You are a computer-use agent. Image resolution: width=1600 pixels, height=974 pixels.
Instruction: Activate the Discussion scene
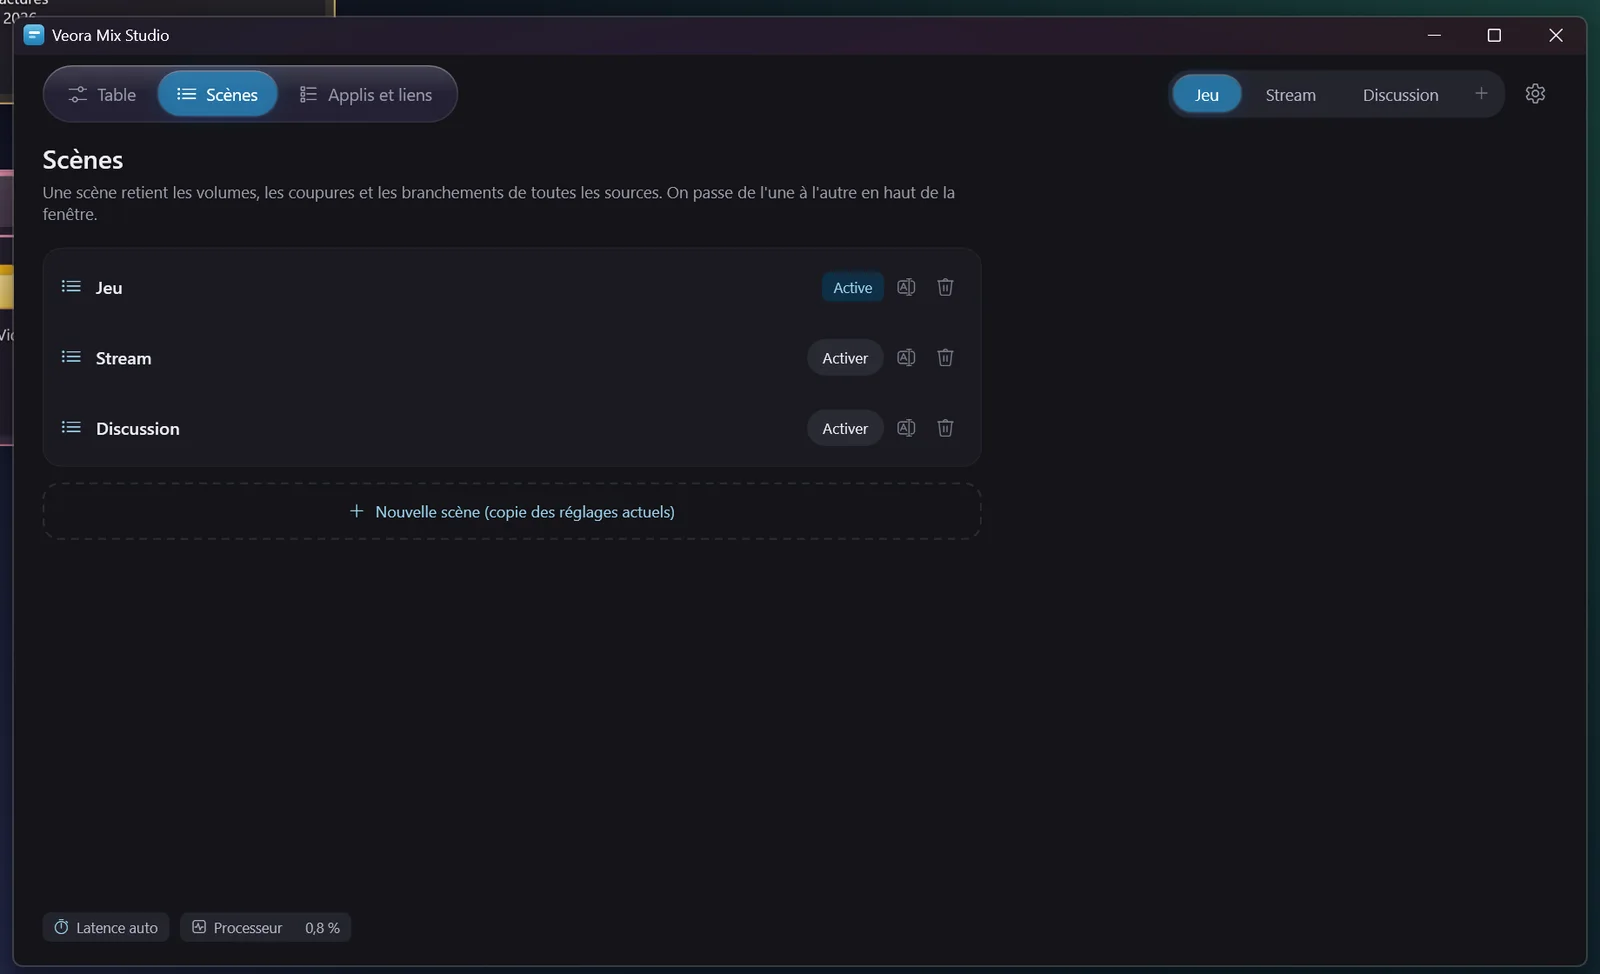click(845, 428)
